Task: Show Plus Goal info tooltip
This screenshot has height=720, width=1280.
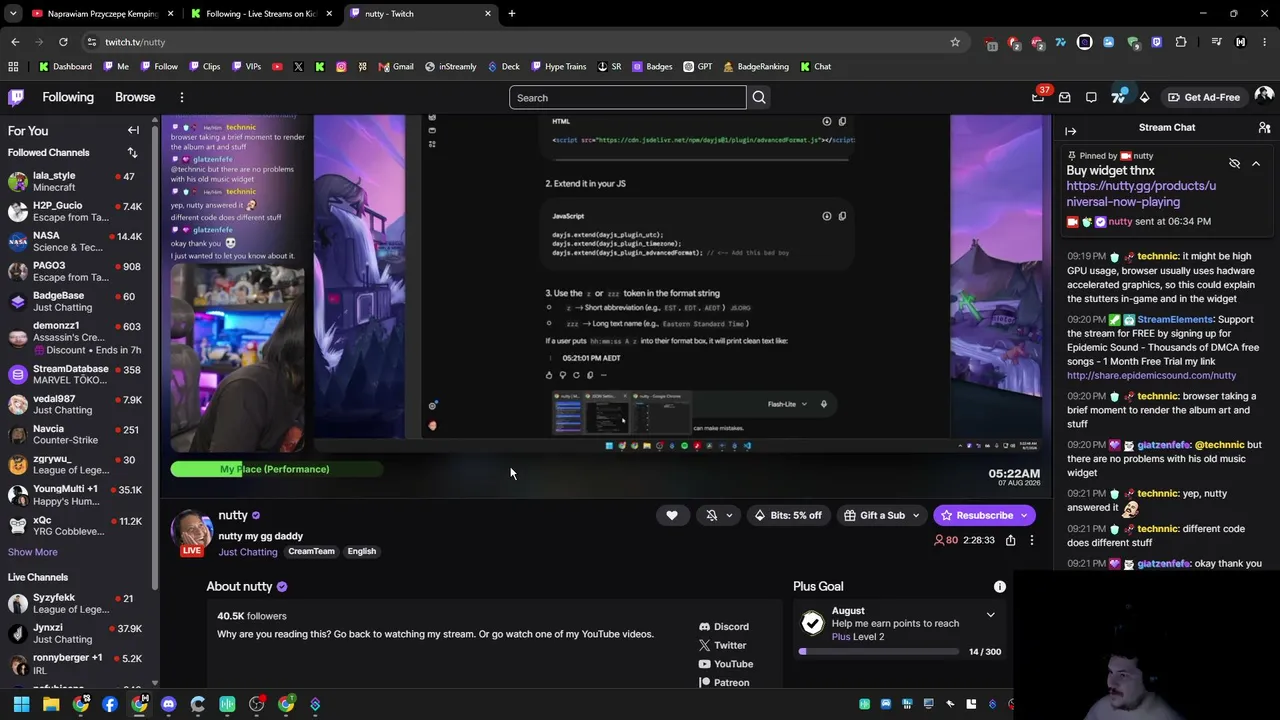Action: [x=999, y=587]
